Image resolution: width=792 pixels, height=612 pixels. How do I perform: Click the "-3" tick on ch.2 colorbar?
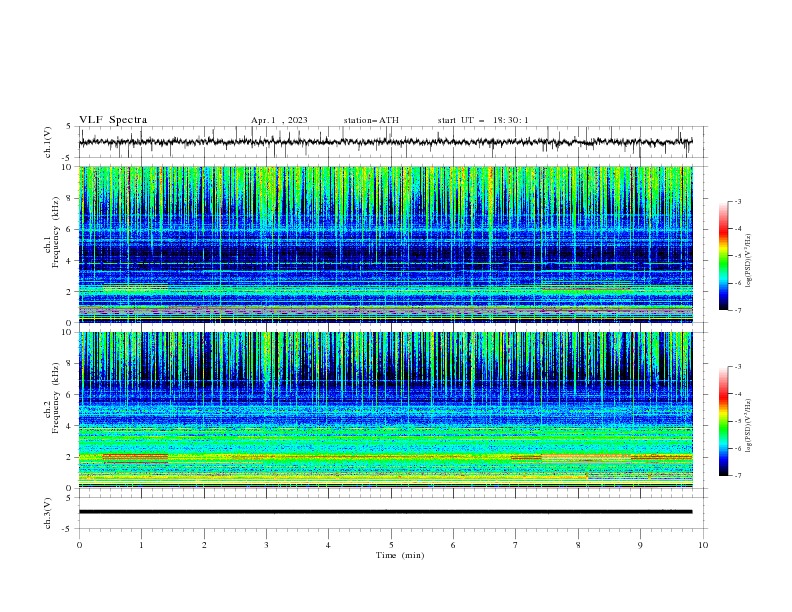[x=738, y=367]
